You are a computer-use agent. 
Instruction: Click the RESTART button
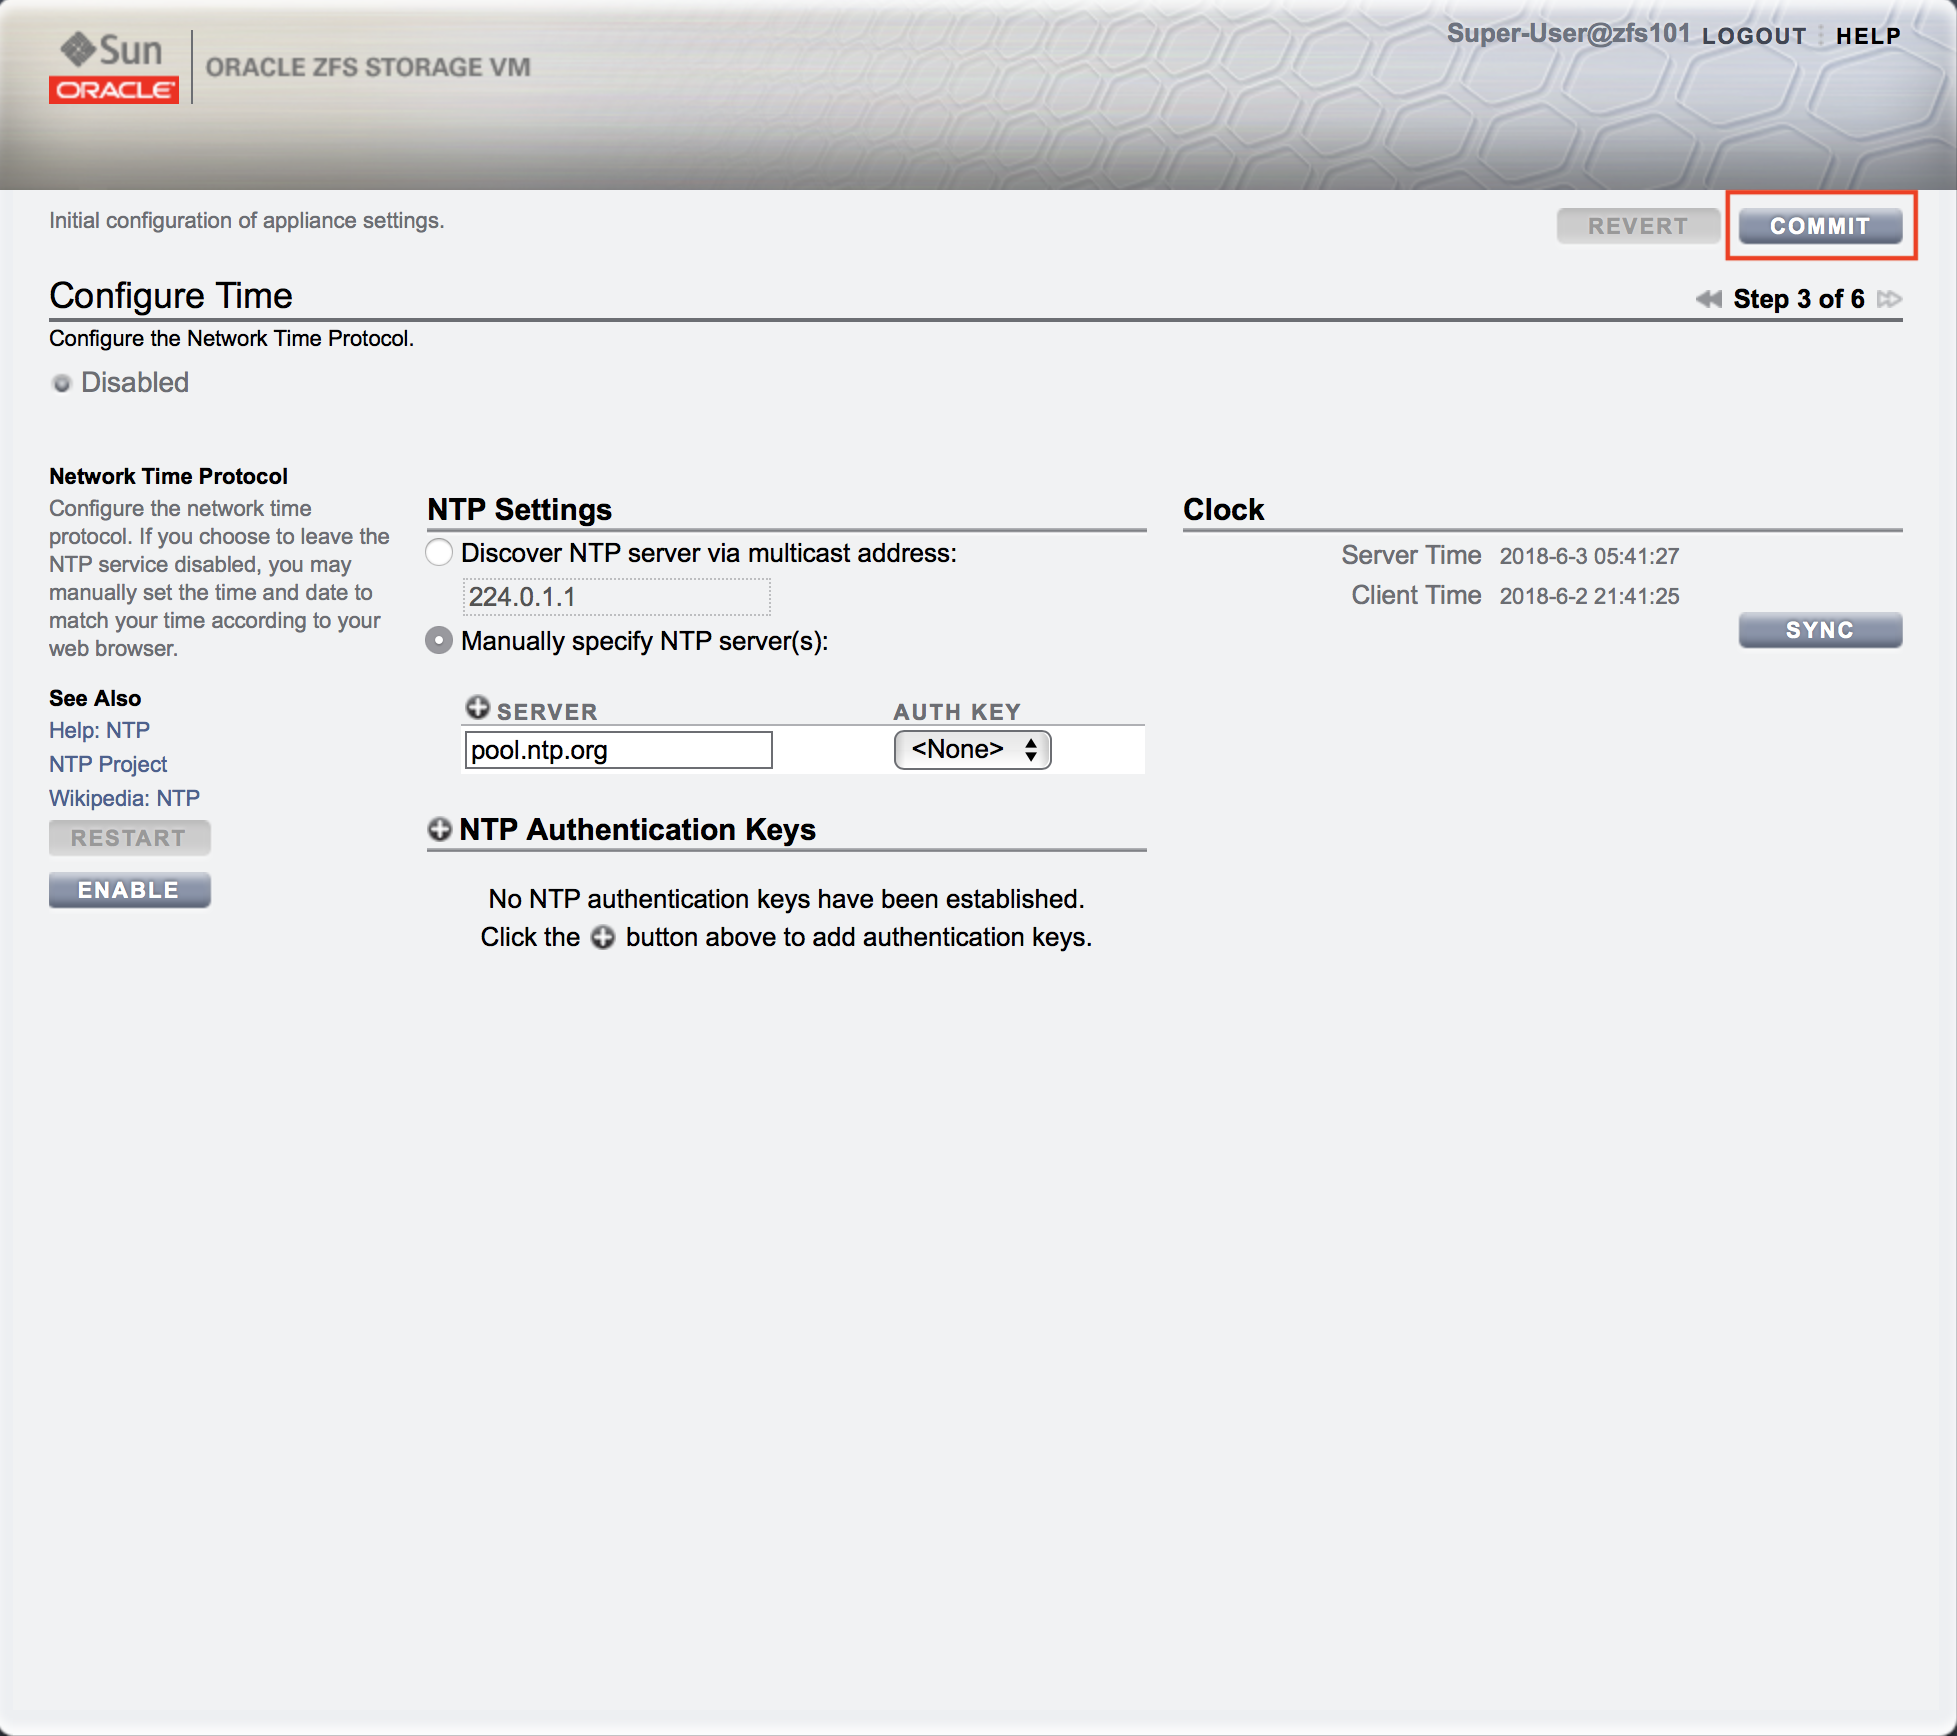130,838
